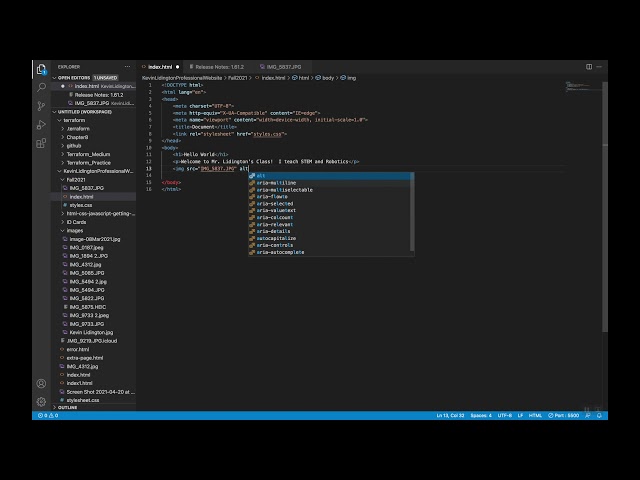Click Spaces: 4 indentation setting
Viewport: 640px width, 480px height.
481,416
